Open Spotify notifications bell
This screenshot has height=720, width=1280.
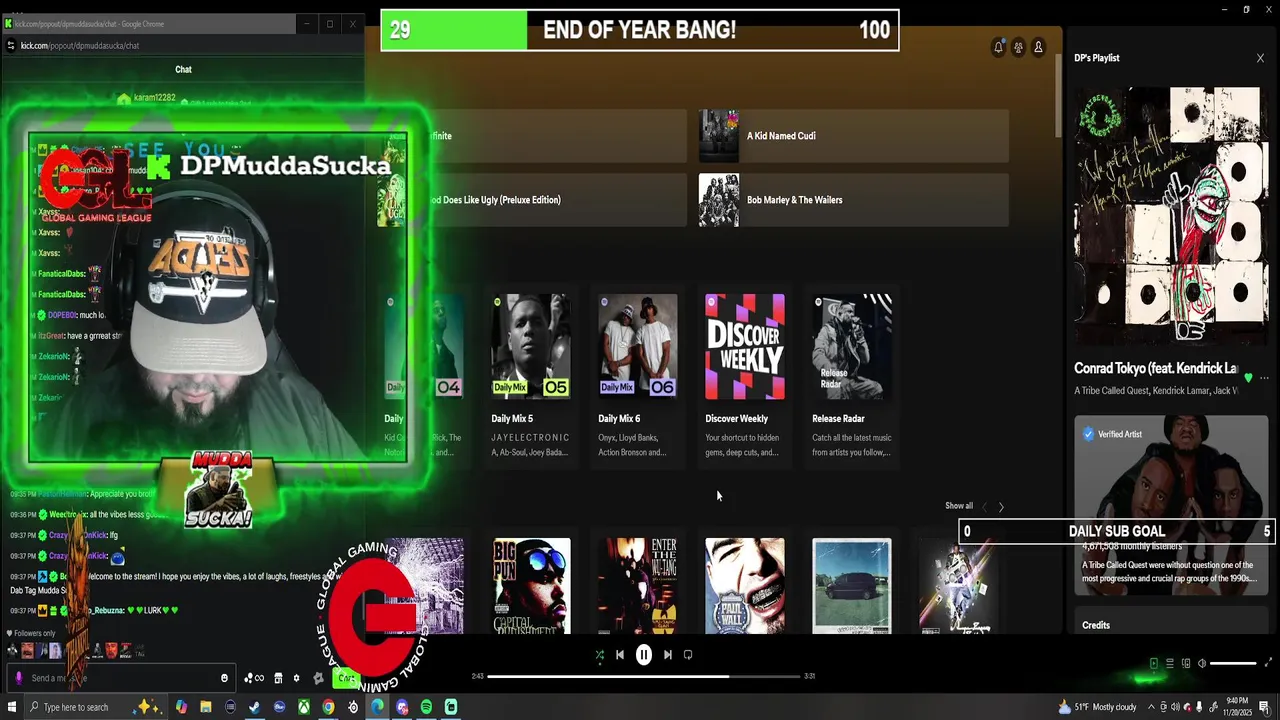pos(998,47)
